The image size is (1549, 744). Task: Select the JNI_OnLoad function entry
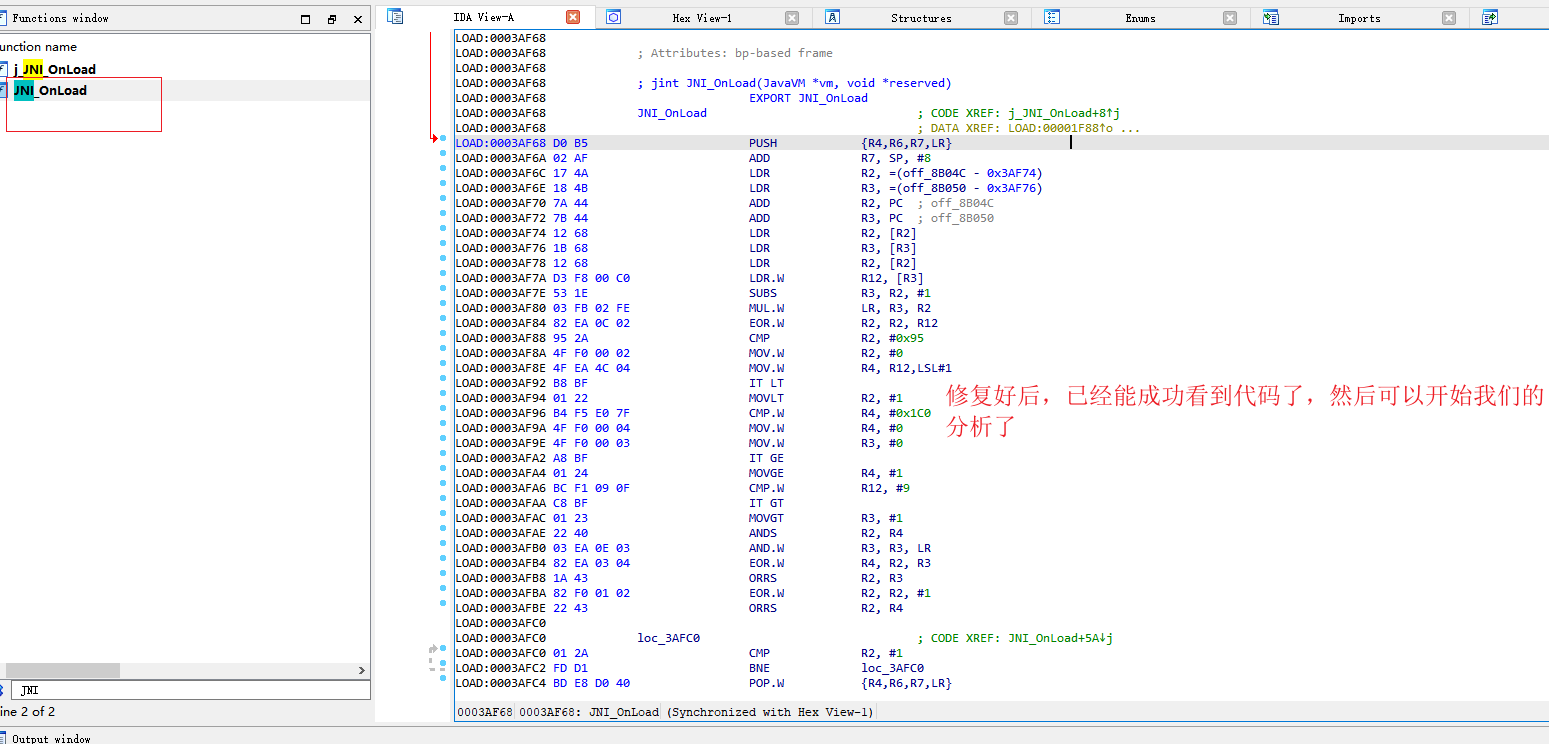pyautogui.click(x=50, y=90)
